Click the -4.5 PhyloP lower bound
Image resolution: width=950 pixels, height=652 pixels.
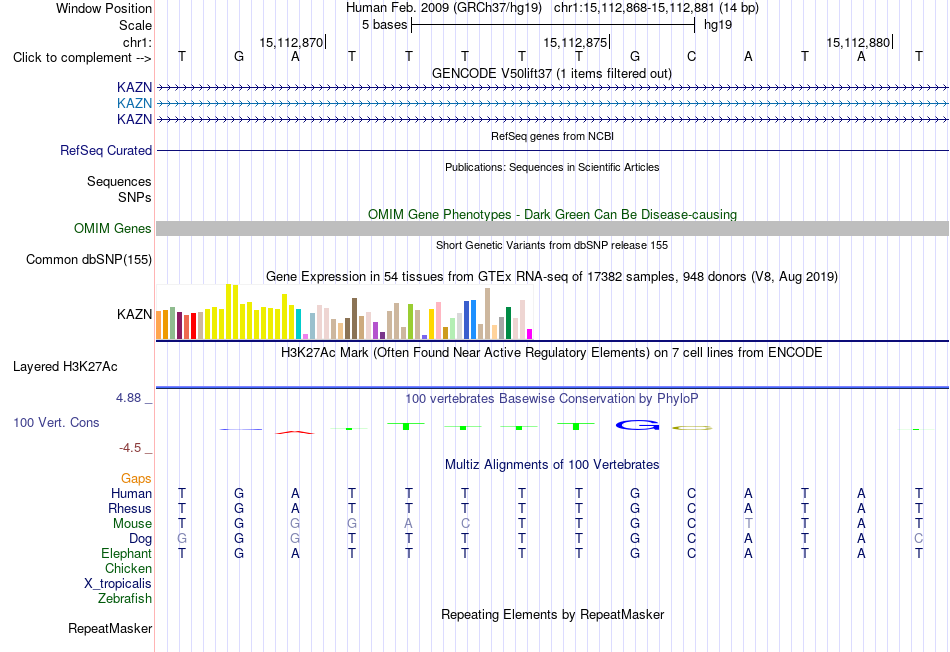[130, 448]
